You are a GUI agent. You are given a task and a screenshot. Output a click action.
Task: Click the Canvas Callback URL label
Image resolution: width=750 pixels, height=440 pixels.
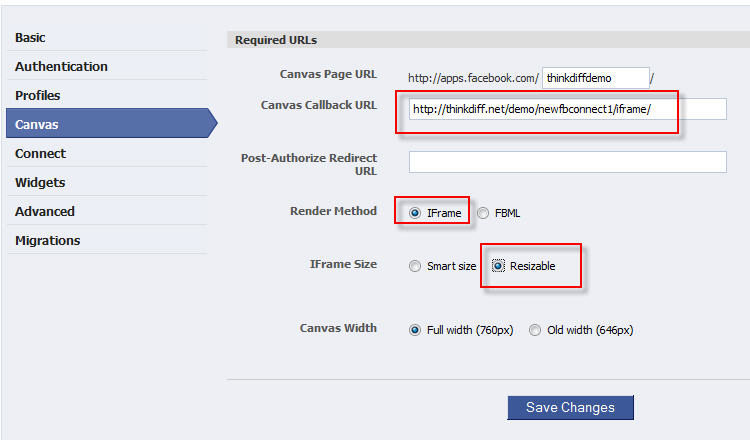pos(319,105)
